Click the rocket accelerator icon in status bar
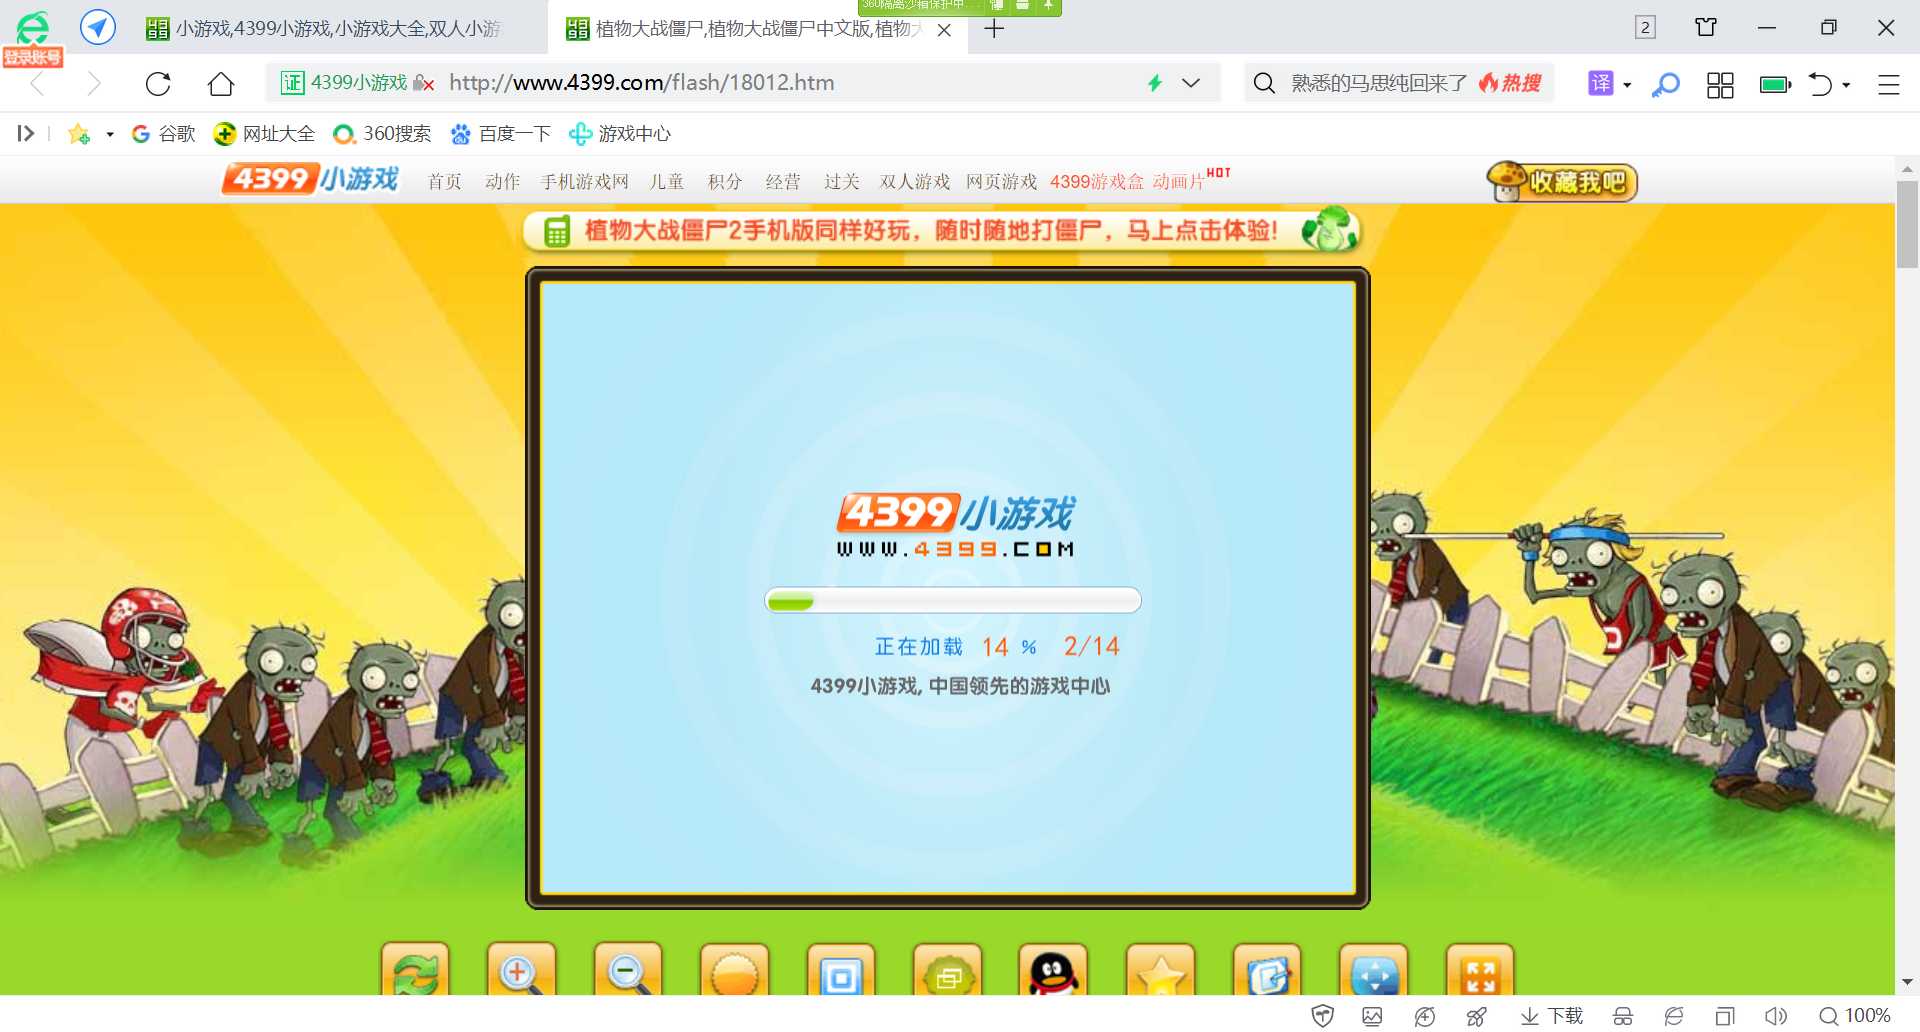The width and height of the screenshot is (1920, 1032). point(1476,1016)
